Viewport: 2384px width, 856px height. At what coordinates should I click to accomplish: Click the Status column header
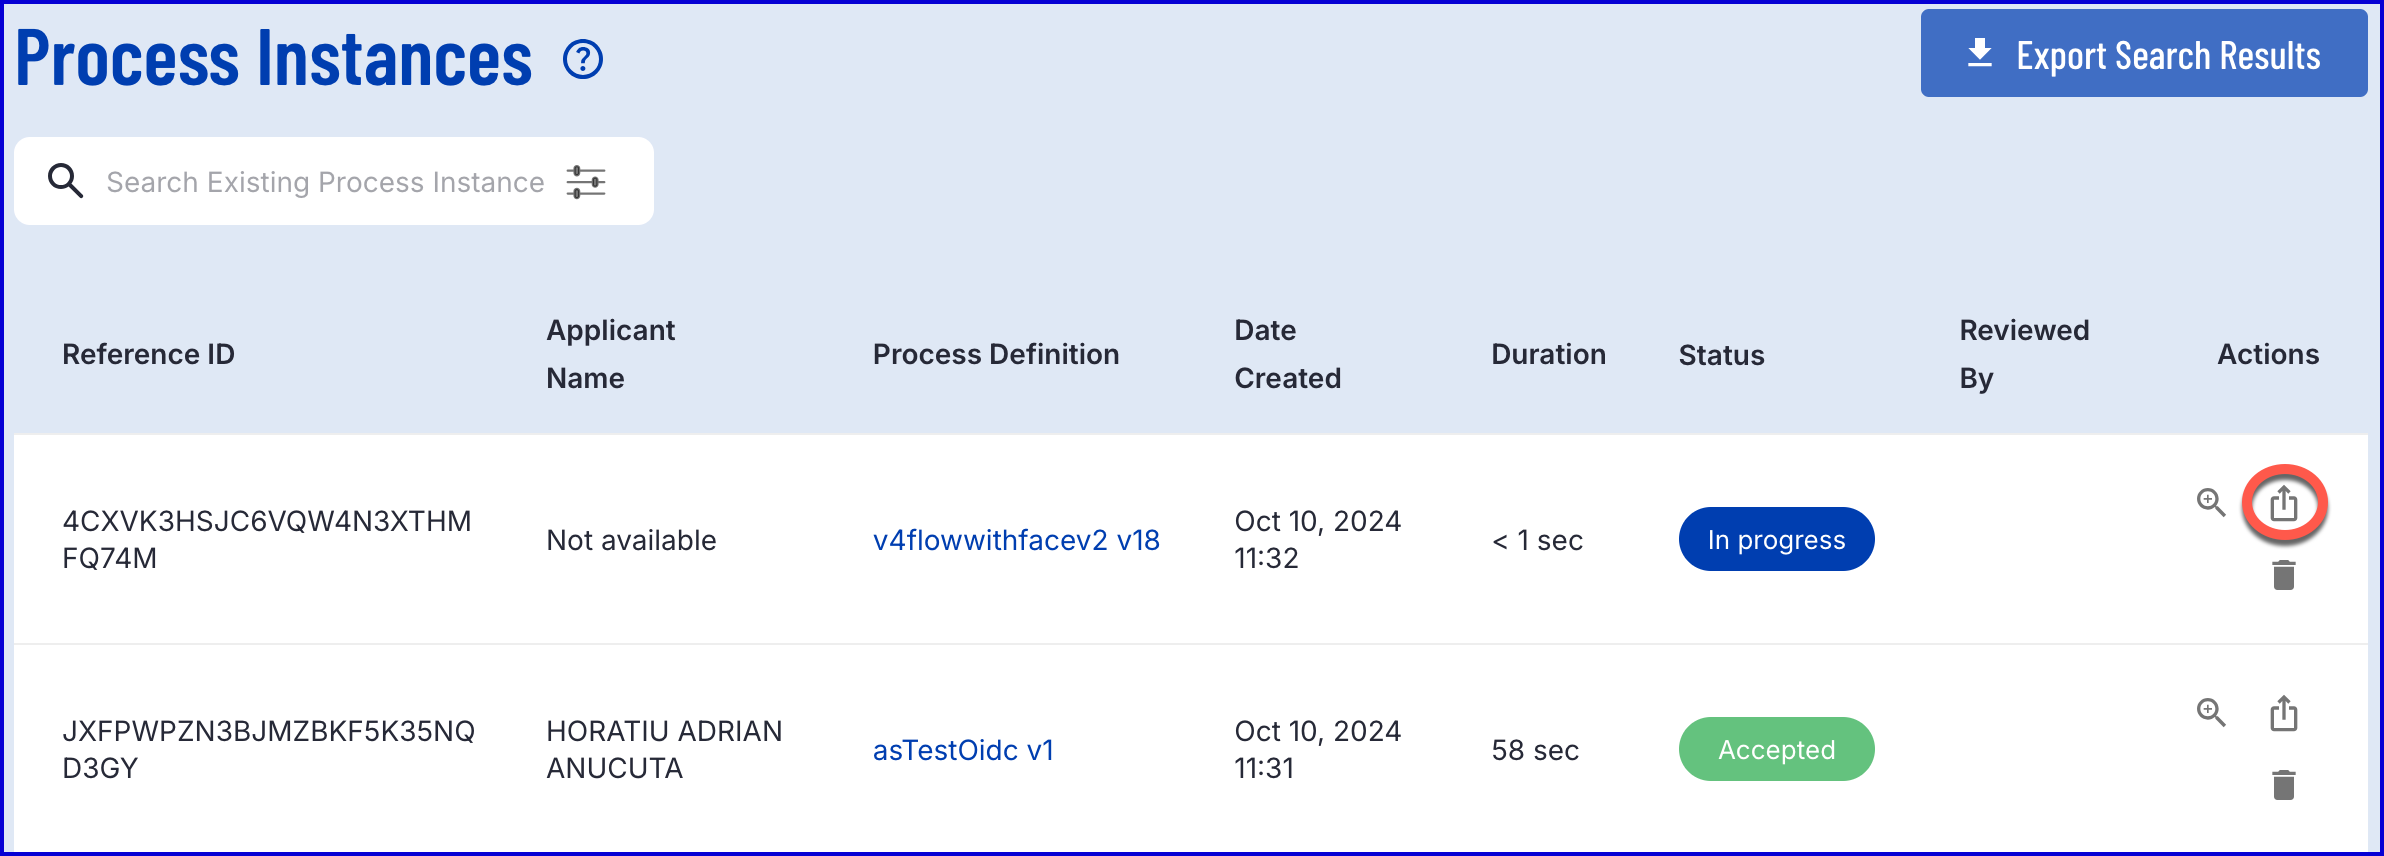point(1721,355)
